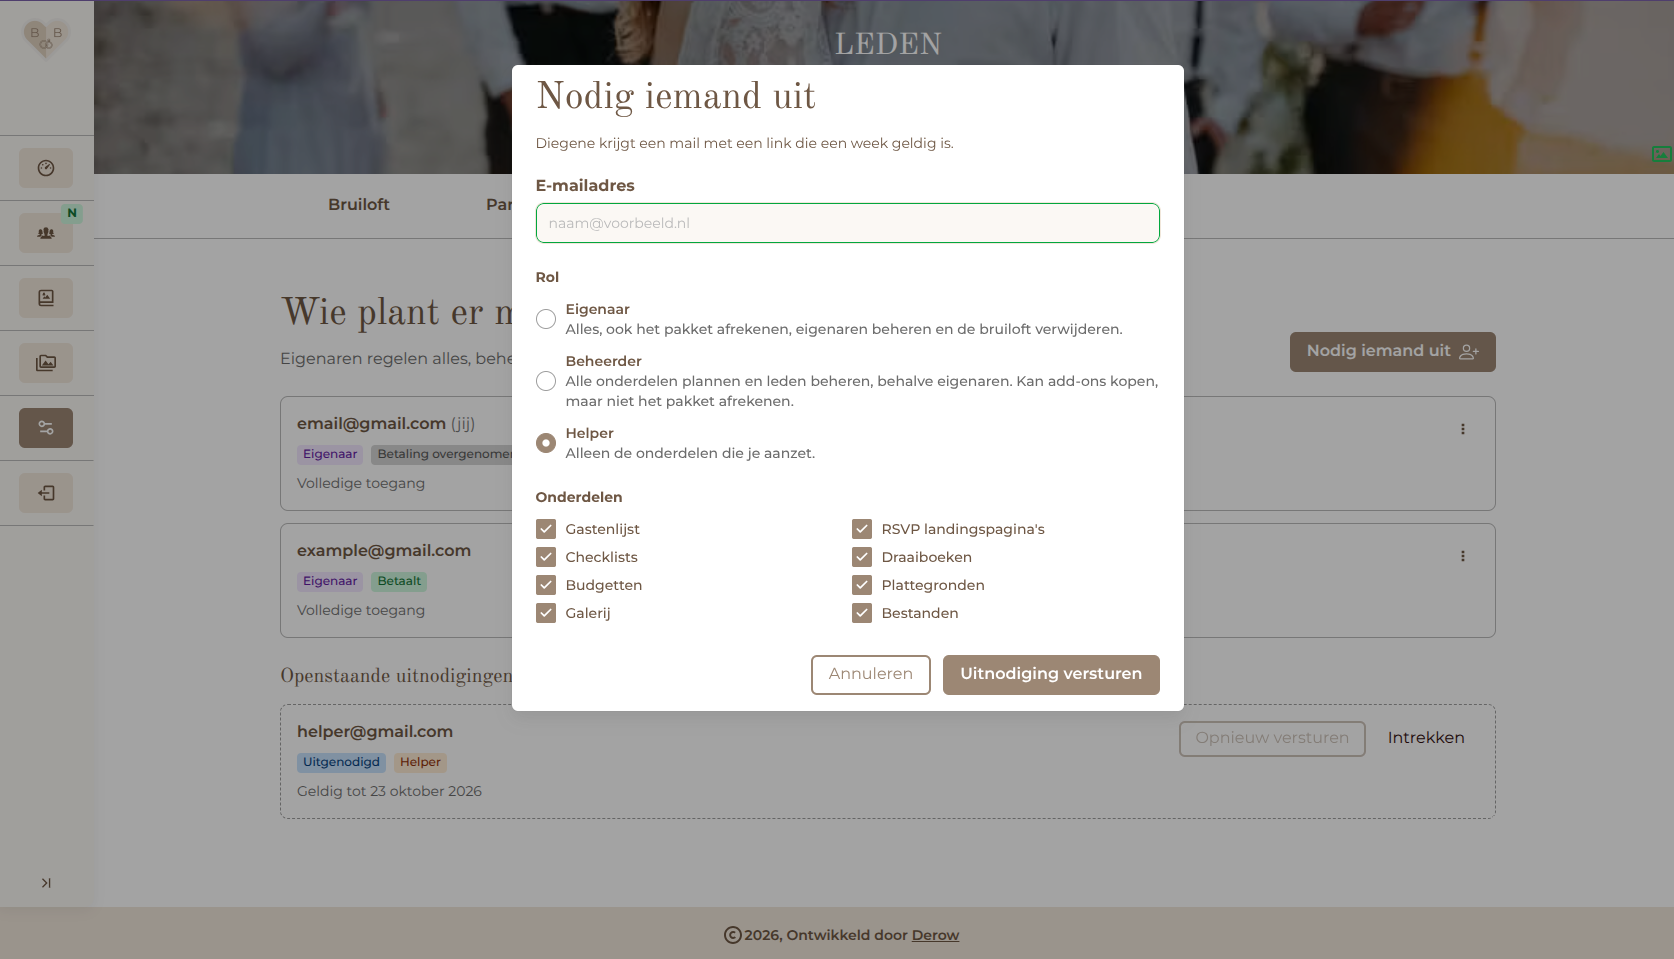Open the photo album icon in sidebar

46,298
